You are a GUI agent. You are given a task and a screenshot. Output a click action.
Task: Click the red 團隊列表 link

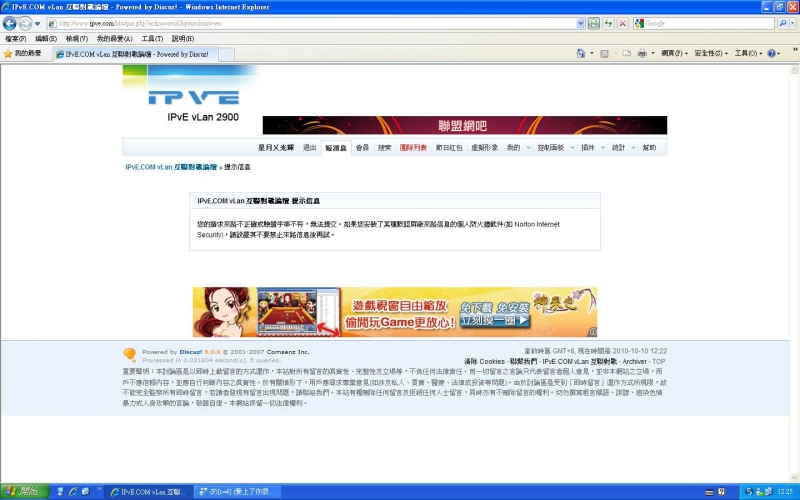click(413, 147)
